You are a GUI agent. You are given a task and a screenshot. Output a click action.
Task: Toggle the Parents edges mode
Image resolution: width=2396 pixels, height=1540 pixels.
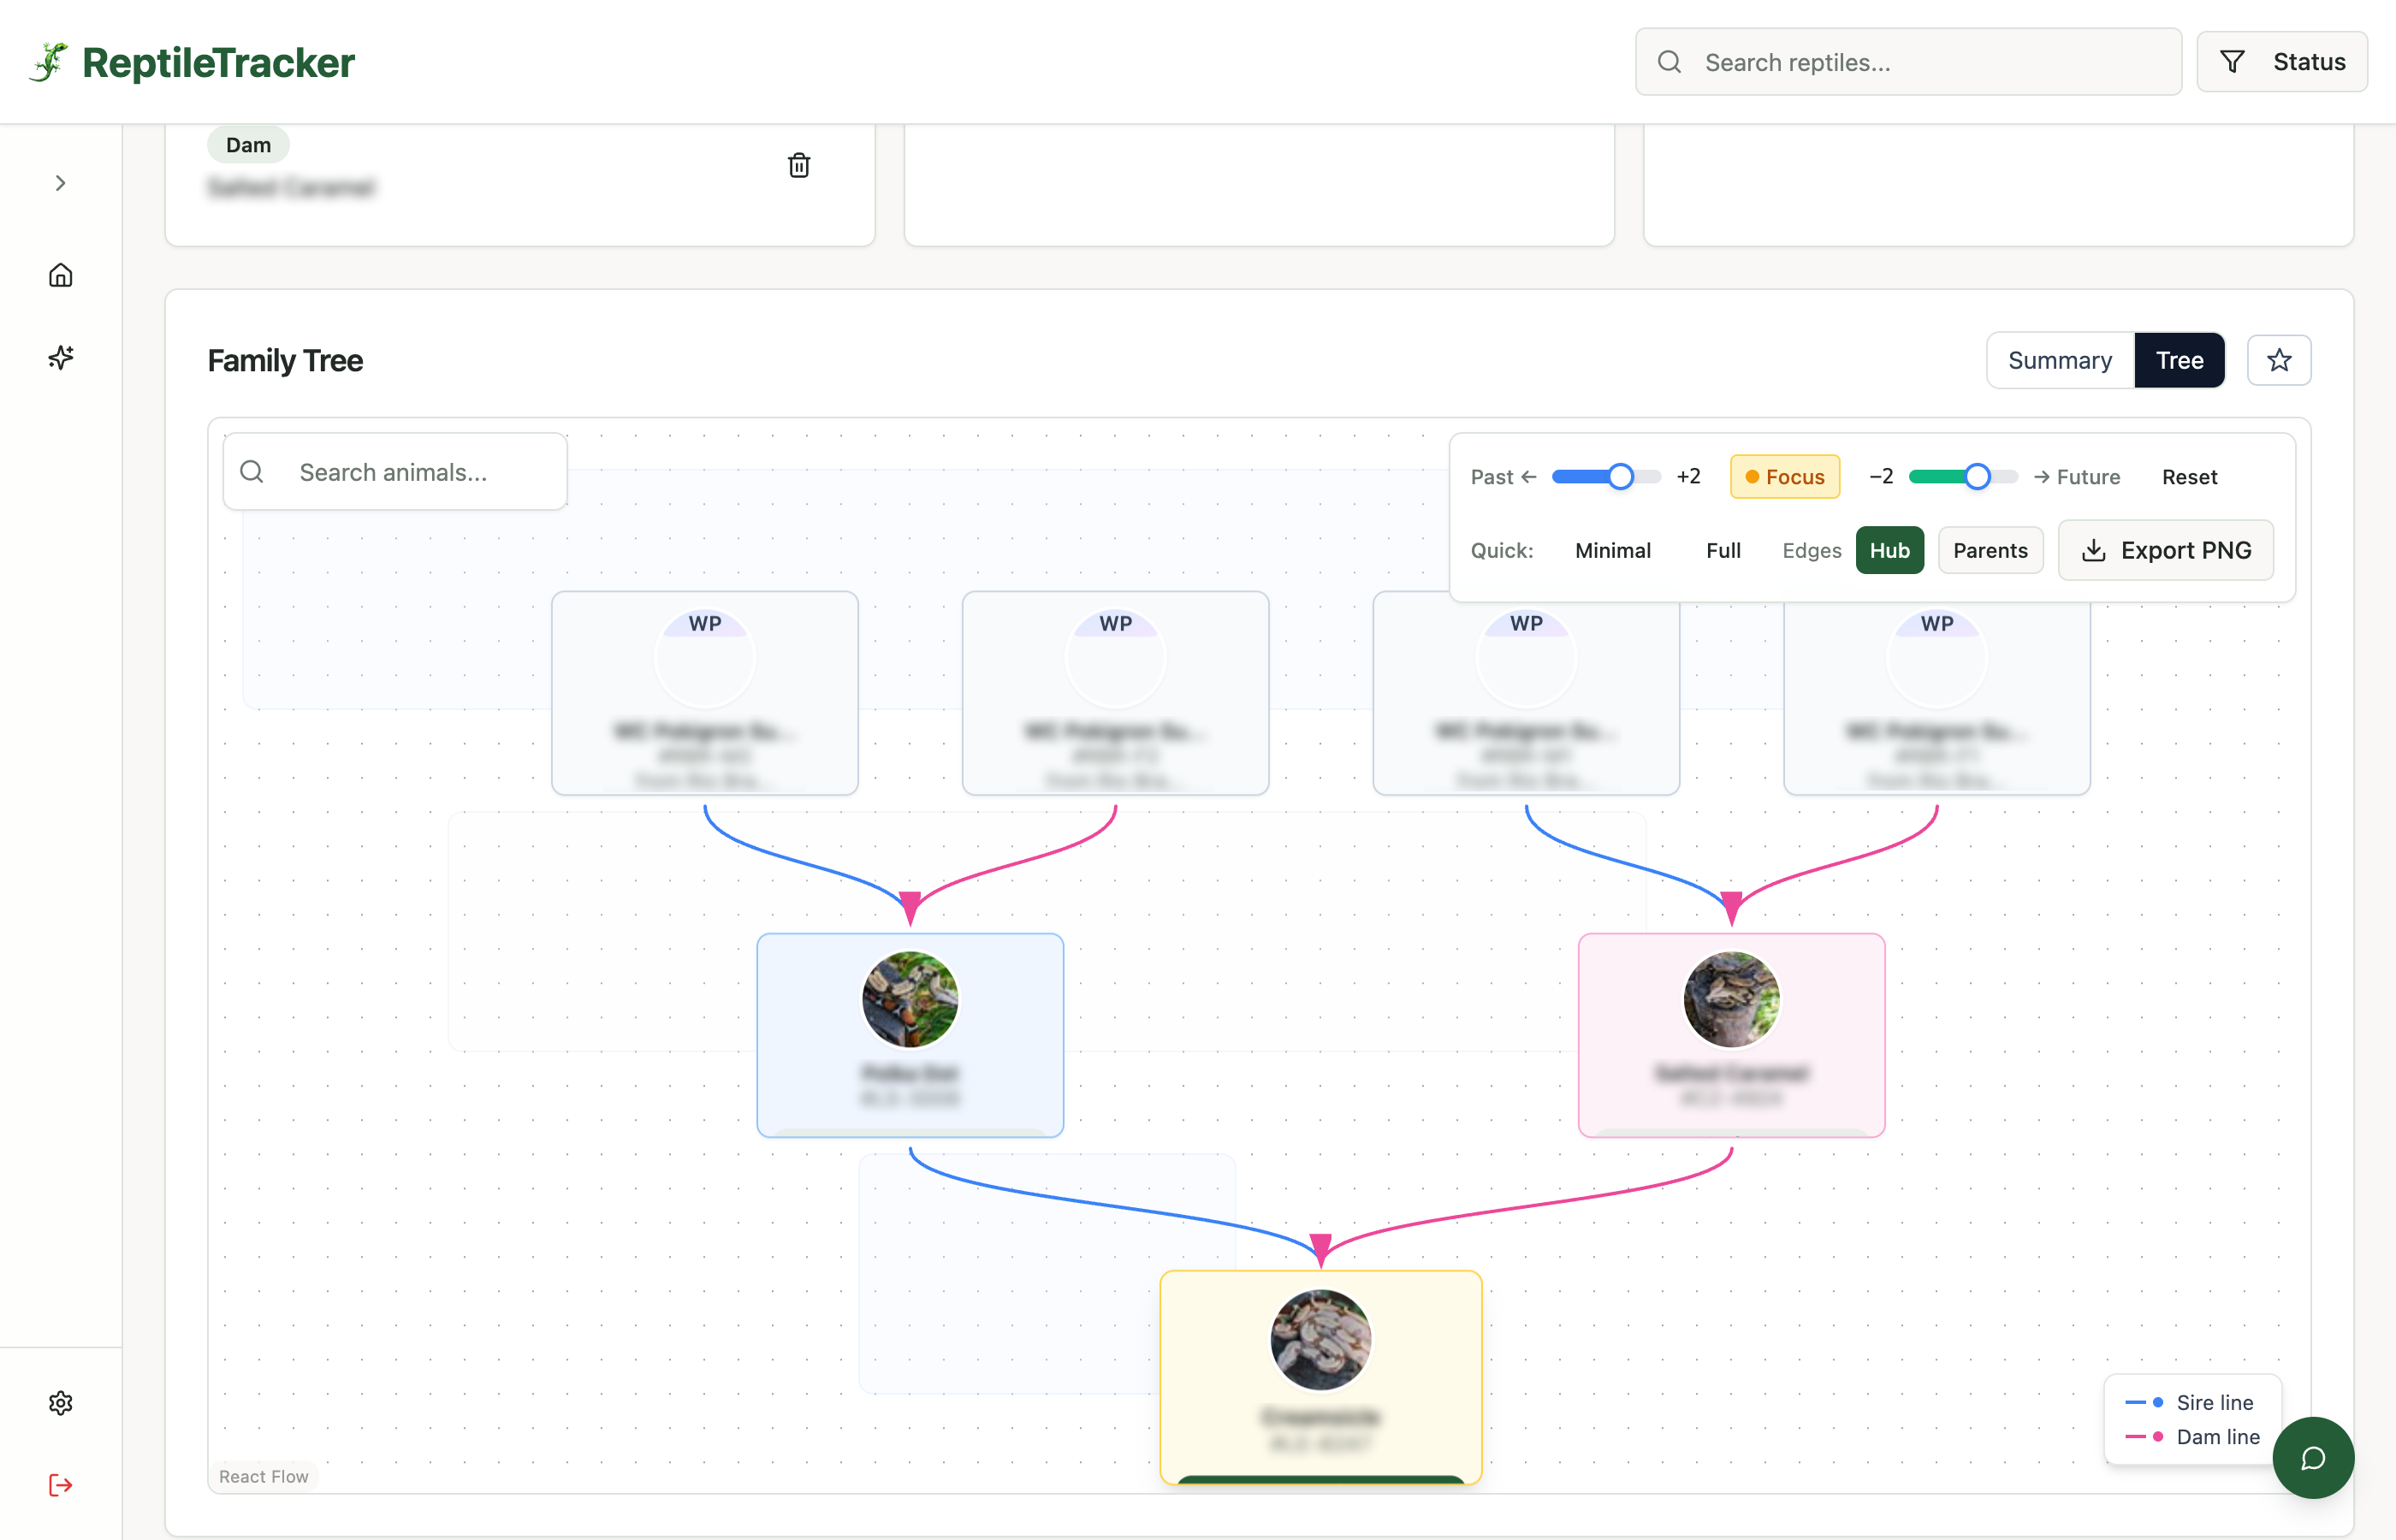[x=1989, y=550]
